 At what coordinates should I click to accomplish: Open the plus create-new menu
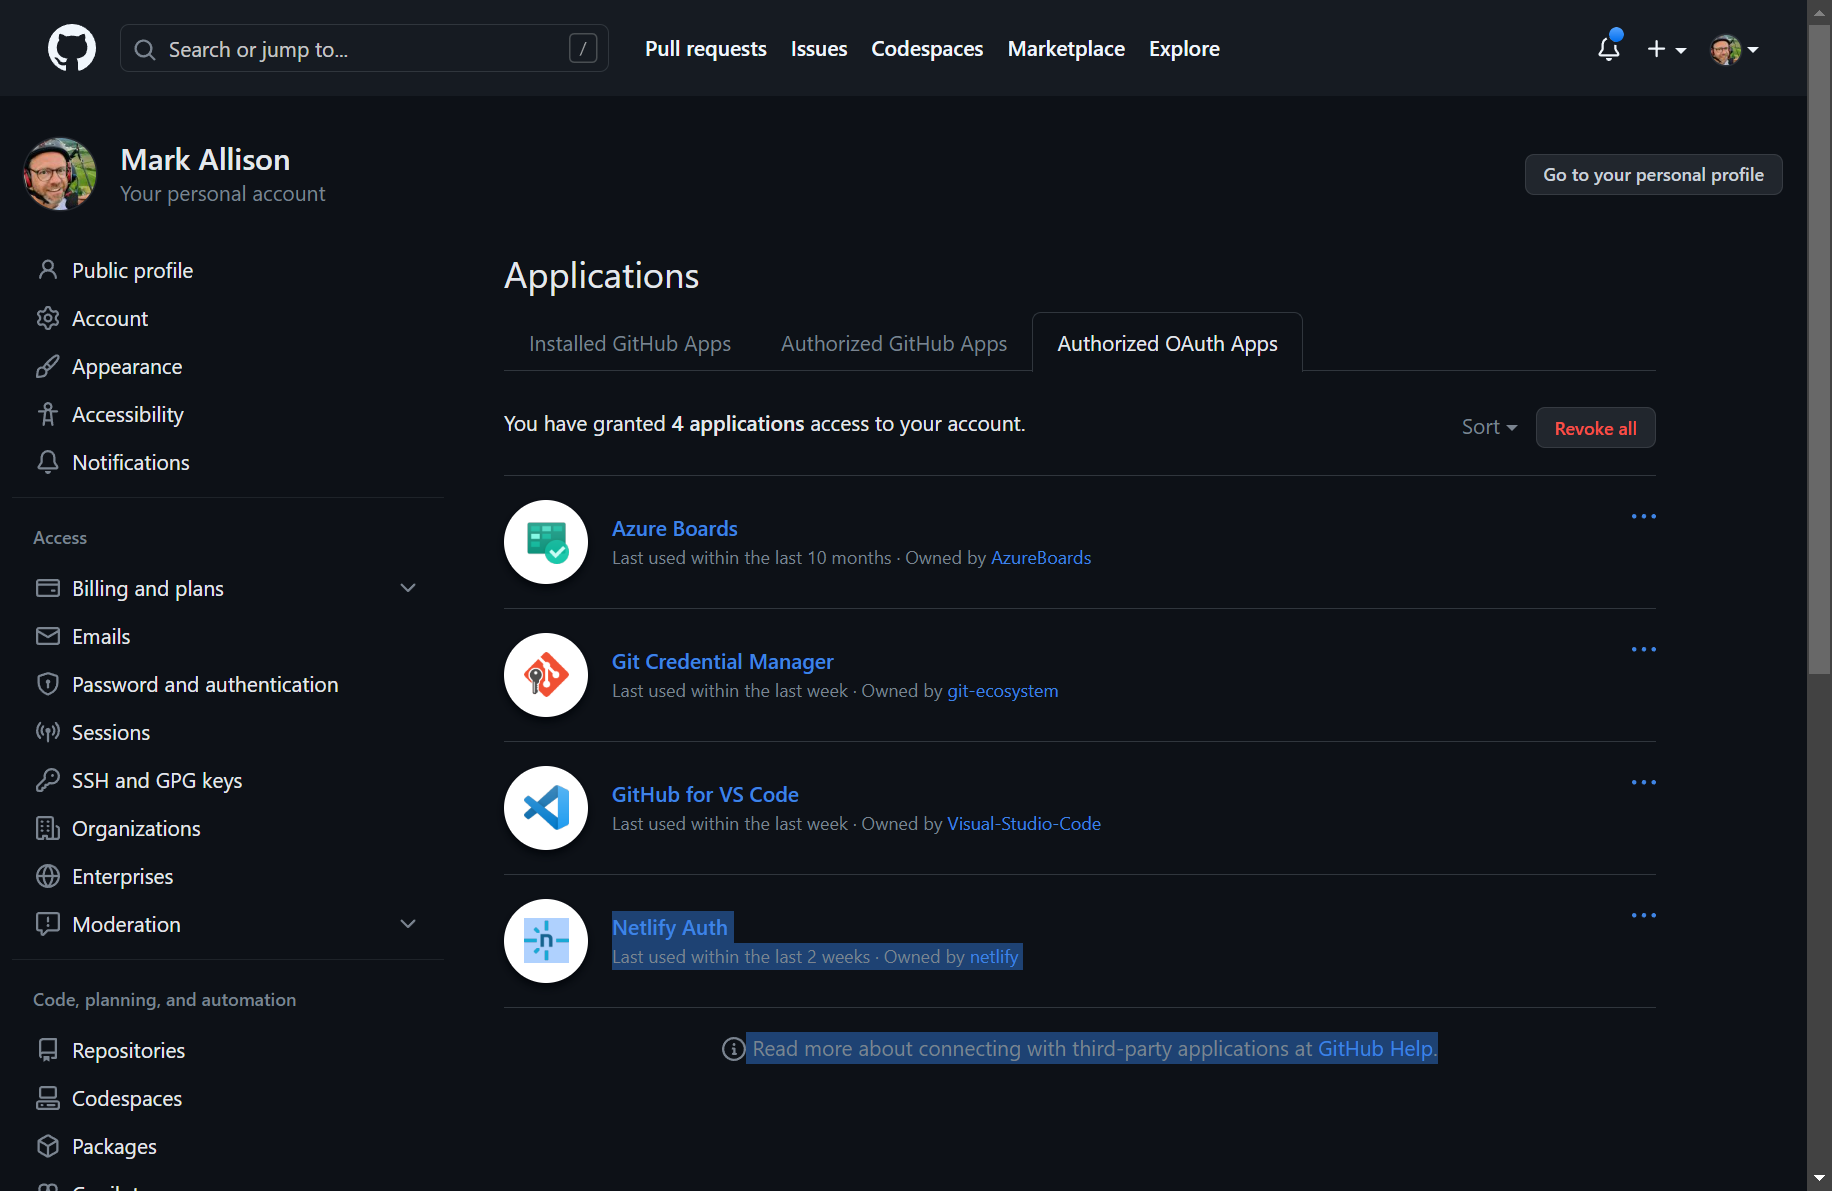[x=1666, y=49]
